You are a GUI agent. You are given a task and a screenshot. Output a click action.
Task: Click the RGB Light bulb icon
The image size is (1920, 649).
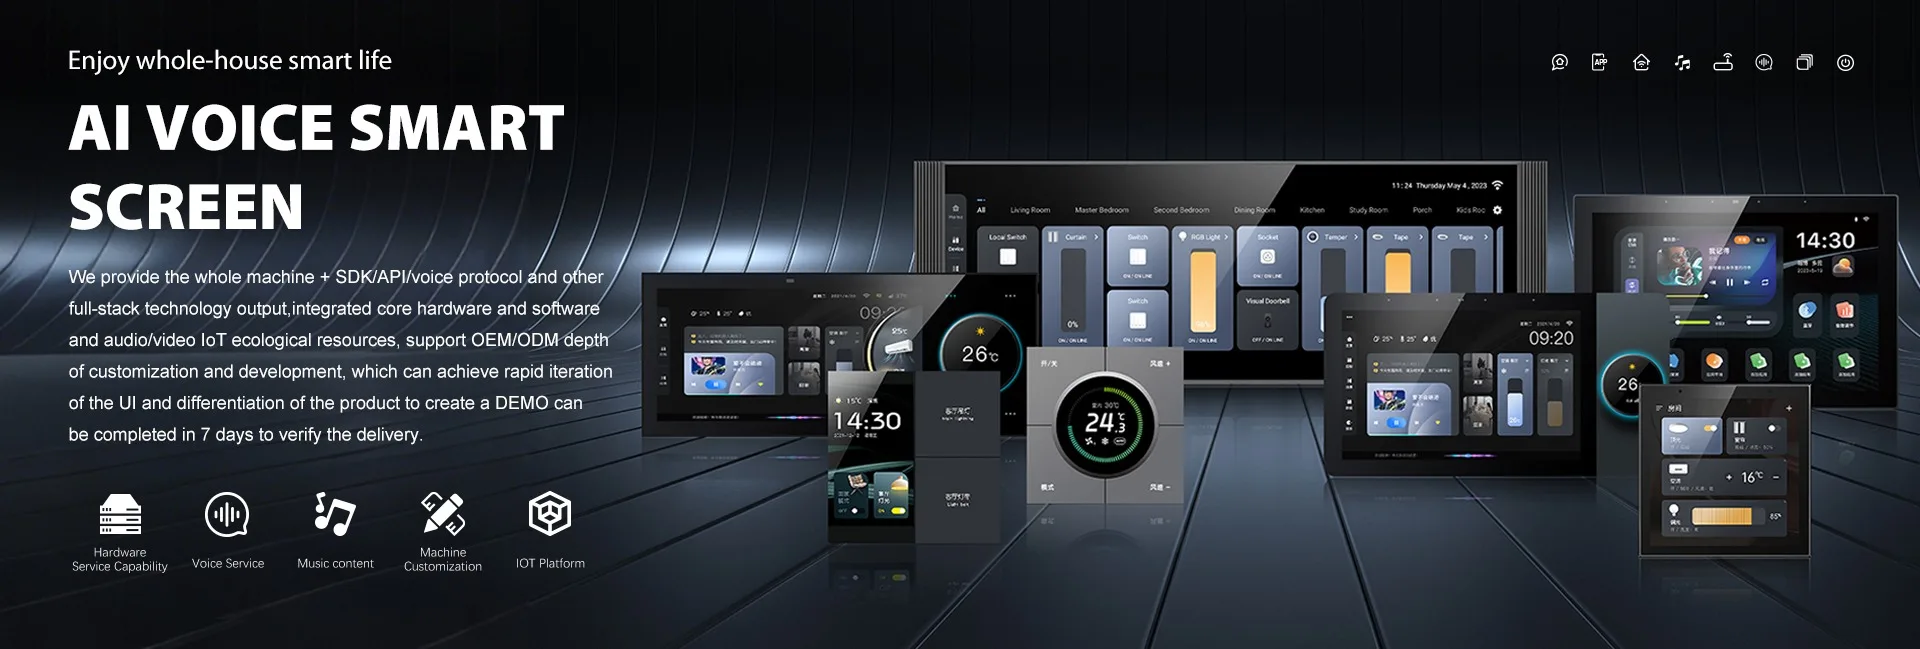(1182, 236)
